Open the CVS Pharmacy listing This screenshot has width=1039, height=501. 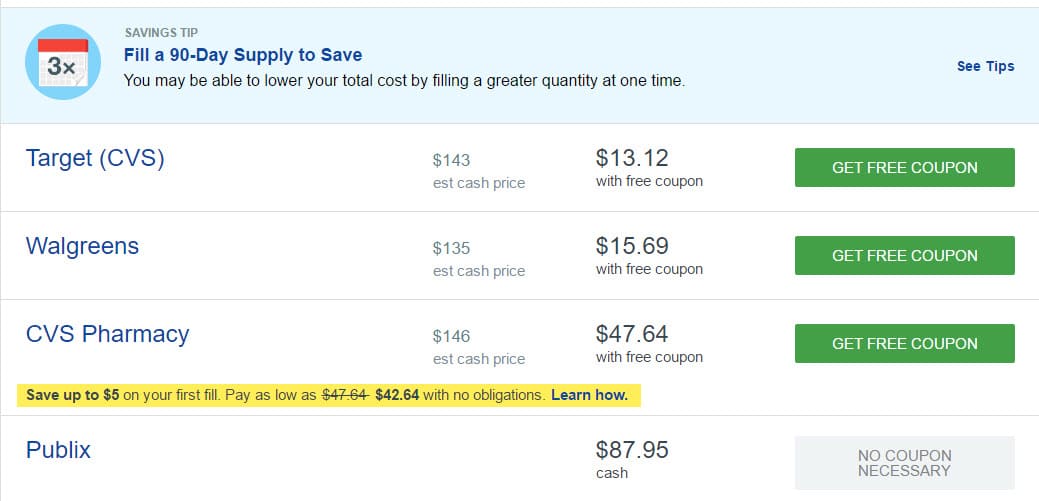pos(107,334)
